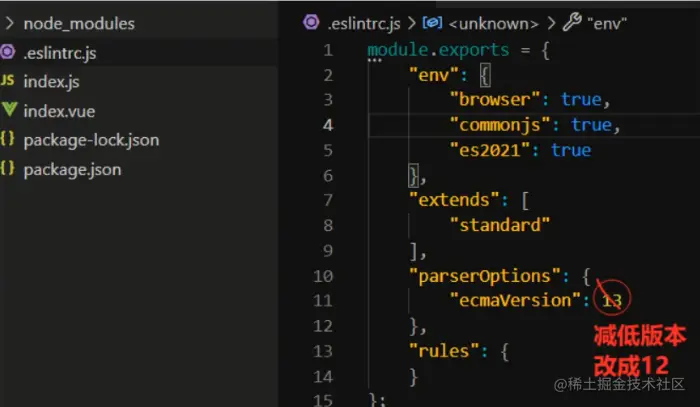Click line number 4 in the gutter
The width and height of the screenshot is (700, 407).
pyautogui.click(x=329, y=125)
